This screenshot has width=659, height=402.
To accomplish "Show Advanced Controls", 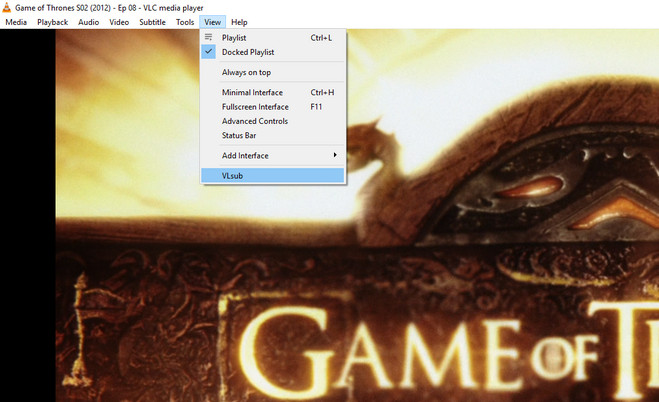I will pos(272,121).
